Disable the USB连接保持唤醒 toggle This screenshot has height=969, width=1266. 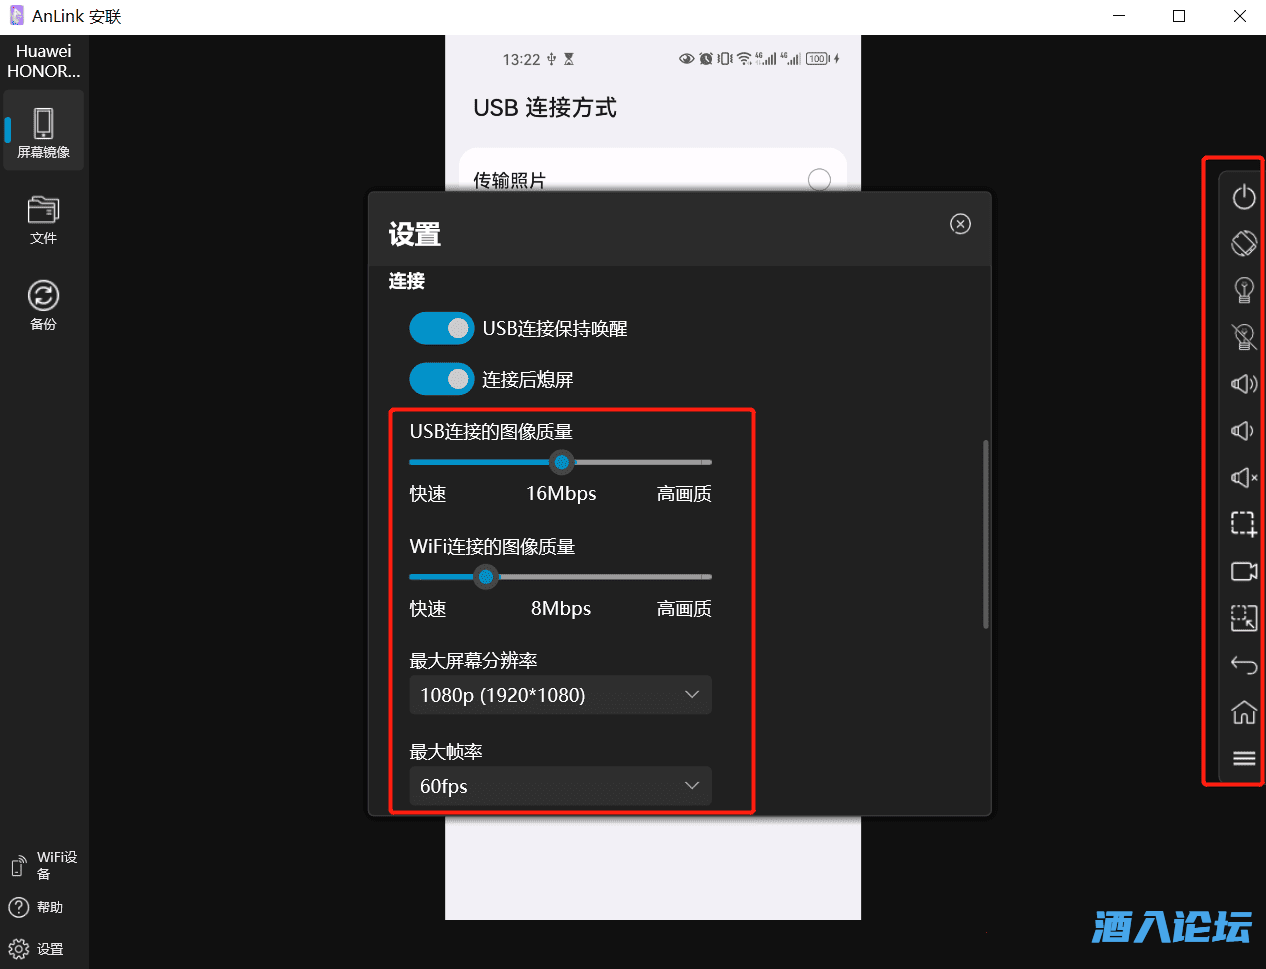tap(441, 328)
